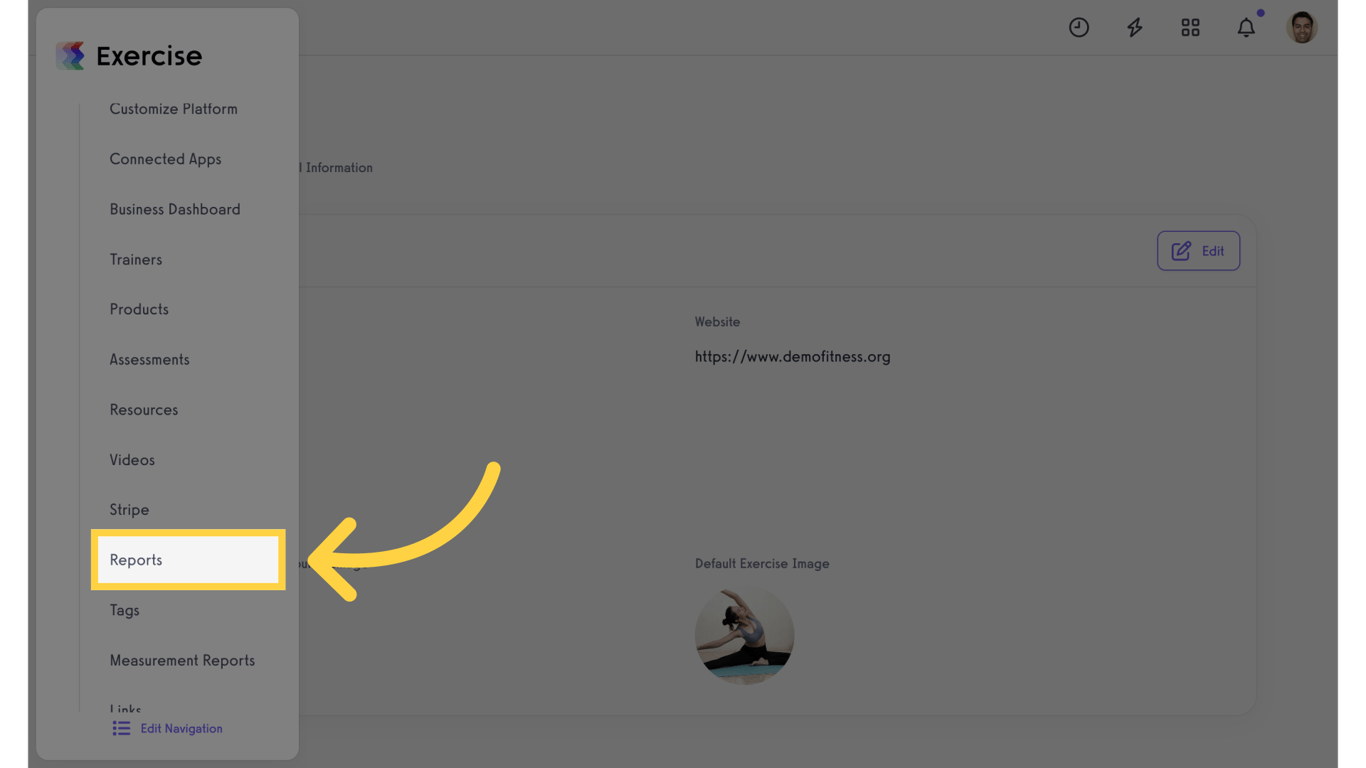The width and height of the screenshot is (1366, 768).
Task: Select Trainers in the navigation
Action: 135,259
